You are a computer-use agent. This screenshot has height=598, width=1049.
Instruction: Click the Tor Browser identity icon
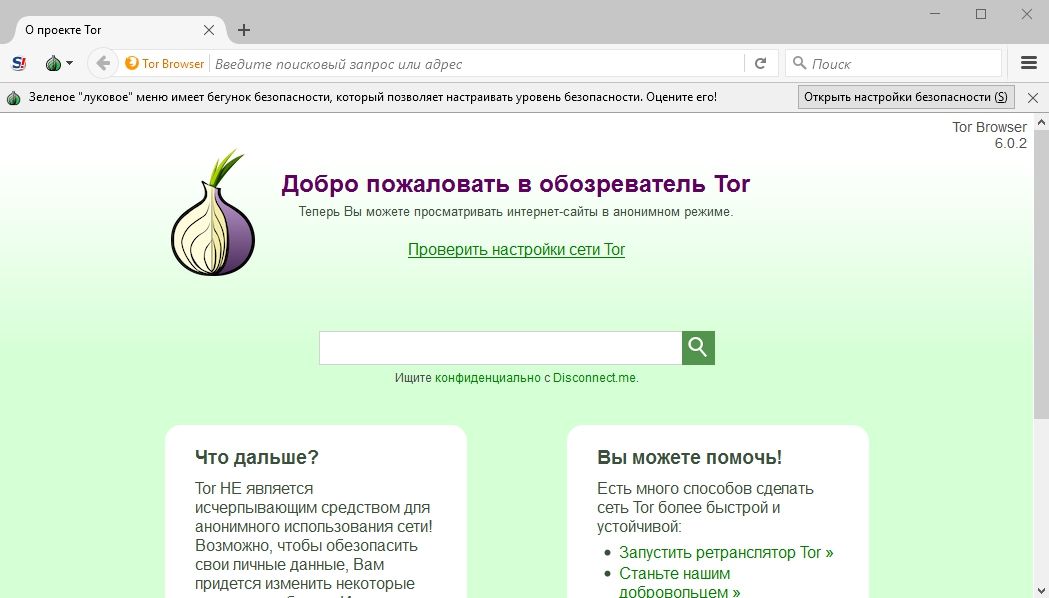[132, 64]
